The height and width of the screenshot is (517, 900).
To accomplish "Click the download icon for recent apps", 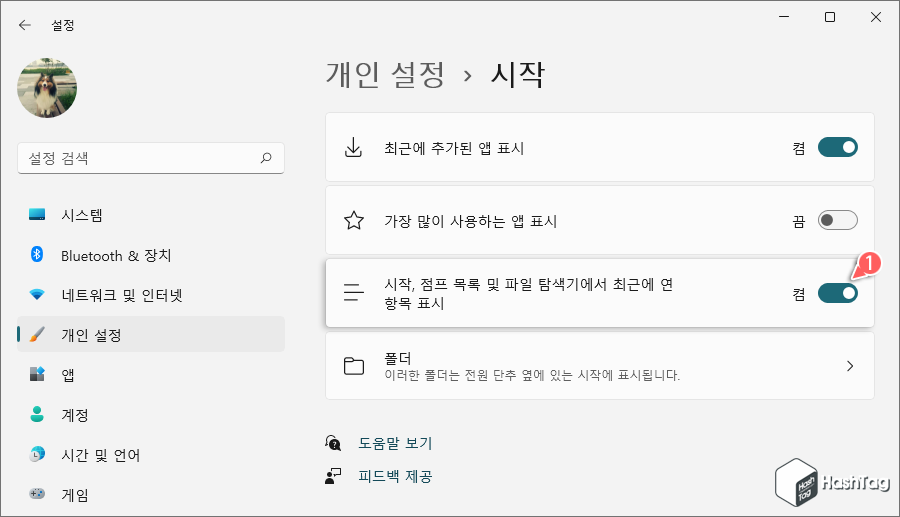I will point(353,147).
